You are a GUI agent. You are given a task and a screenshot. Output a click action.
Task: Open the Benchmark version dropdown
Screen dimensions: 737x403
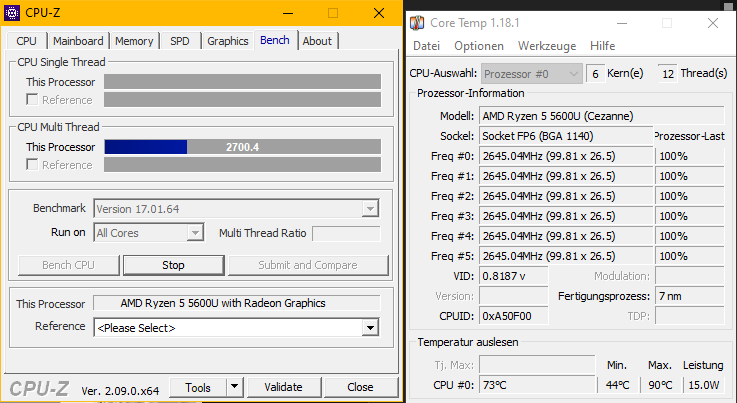[370, 209]
